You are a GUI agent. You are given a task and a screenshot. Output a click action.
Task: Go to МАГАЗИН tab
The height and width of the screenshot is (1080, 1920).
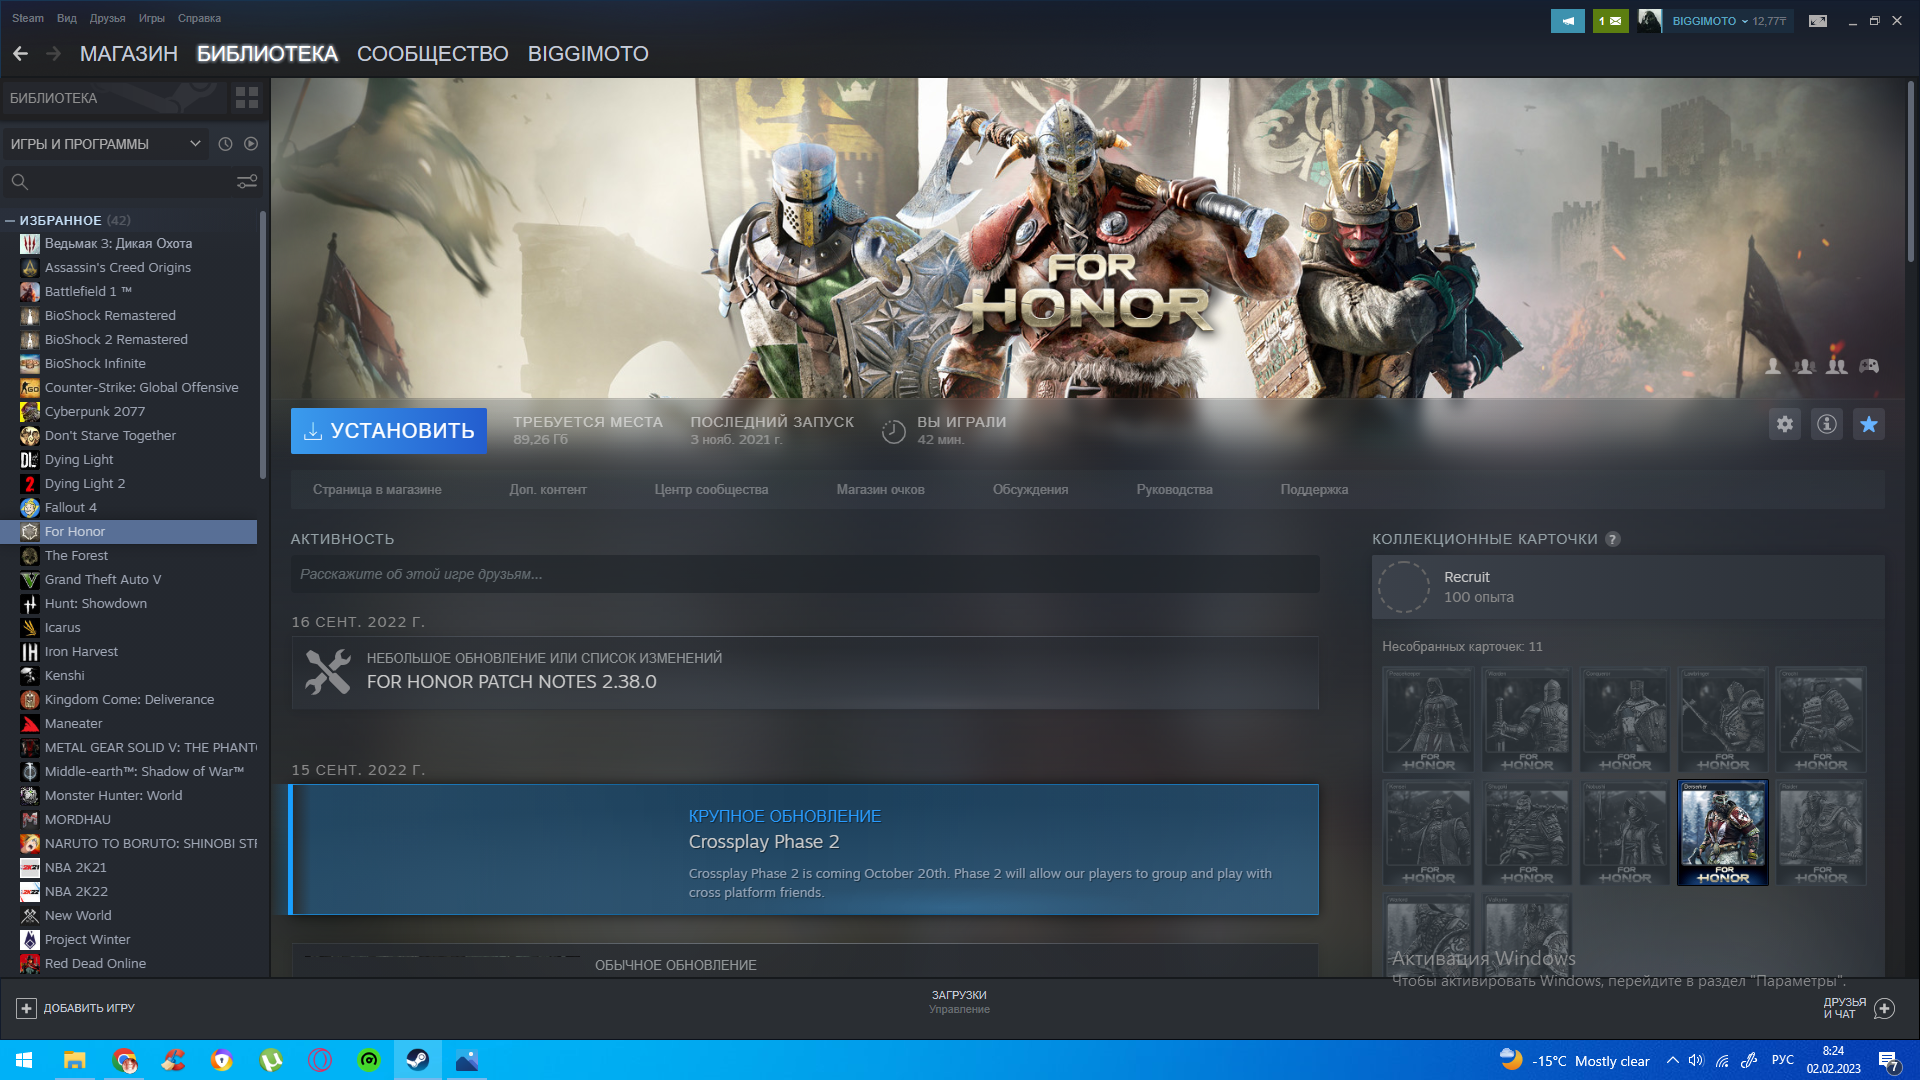[129, 54]
